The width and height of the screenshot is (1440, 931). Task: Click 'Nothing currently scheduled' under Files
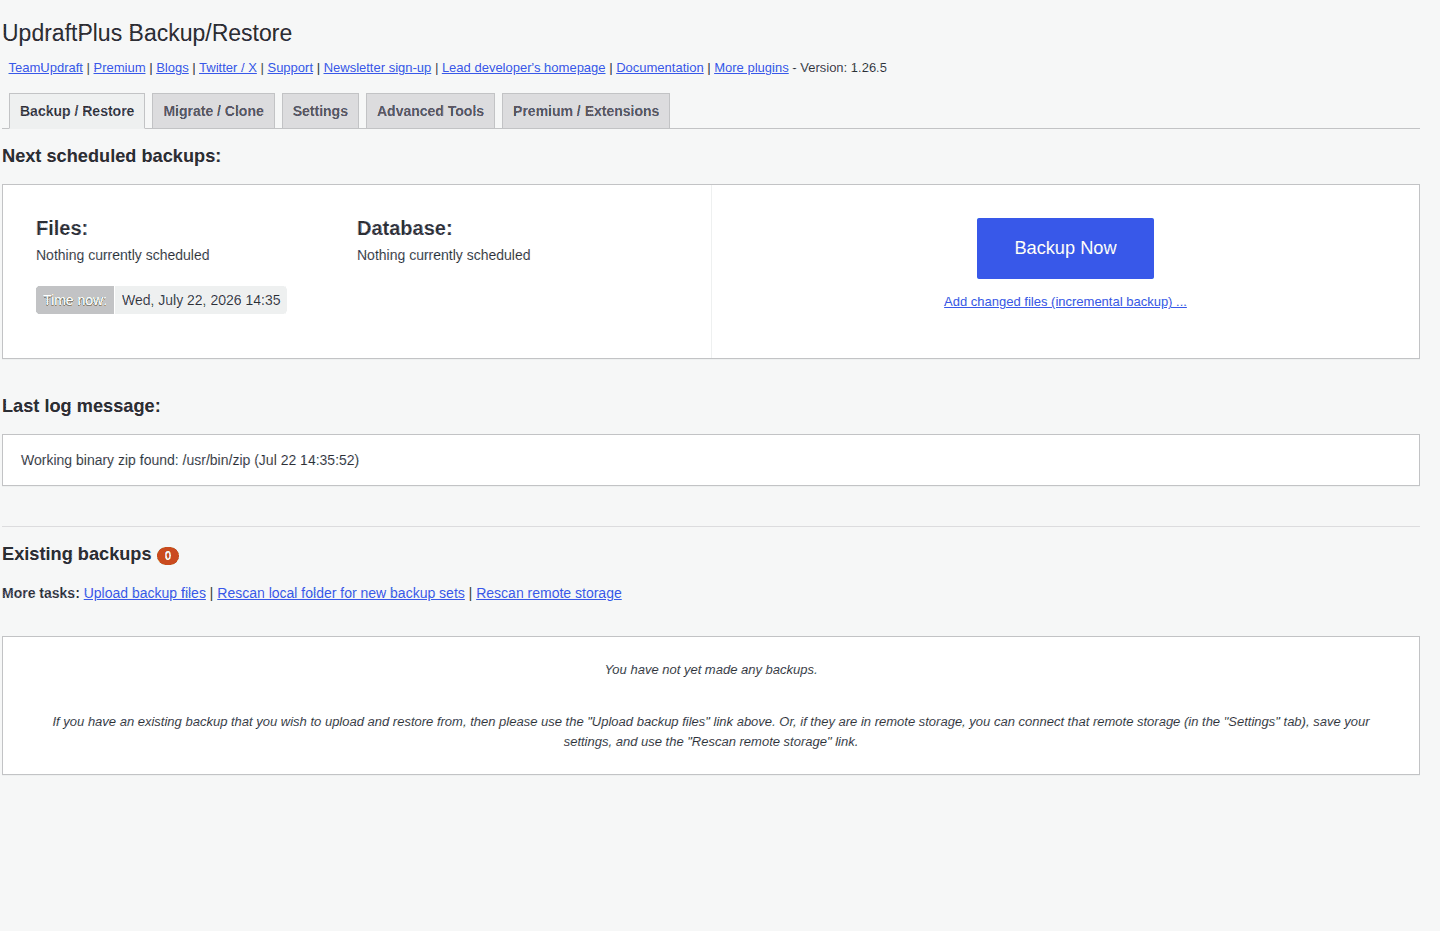click(x=123, y=255)
